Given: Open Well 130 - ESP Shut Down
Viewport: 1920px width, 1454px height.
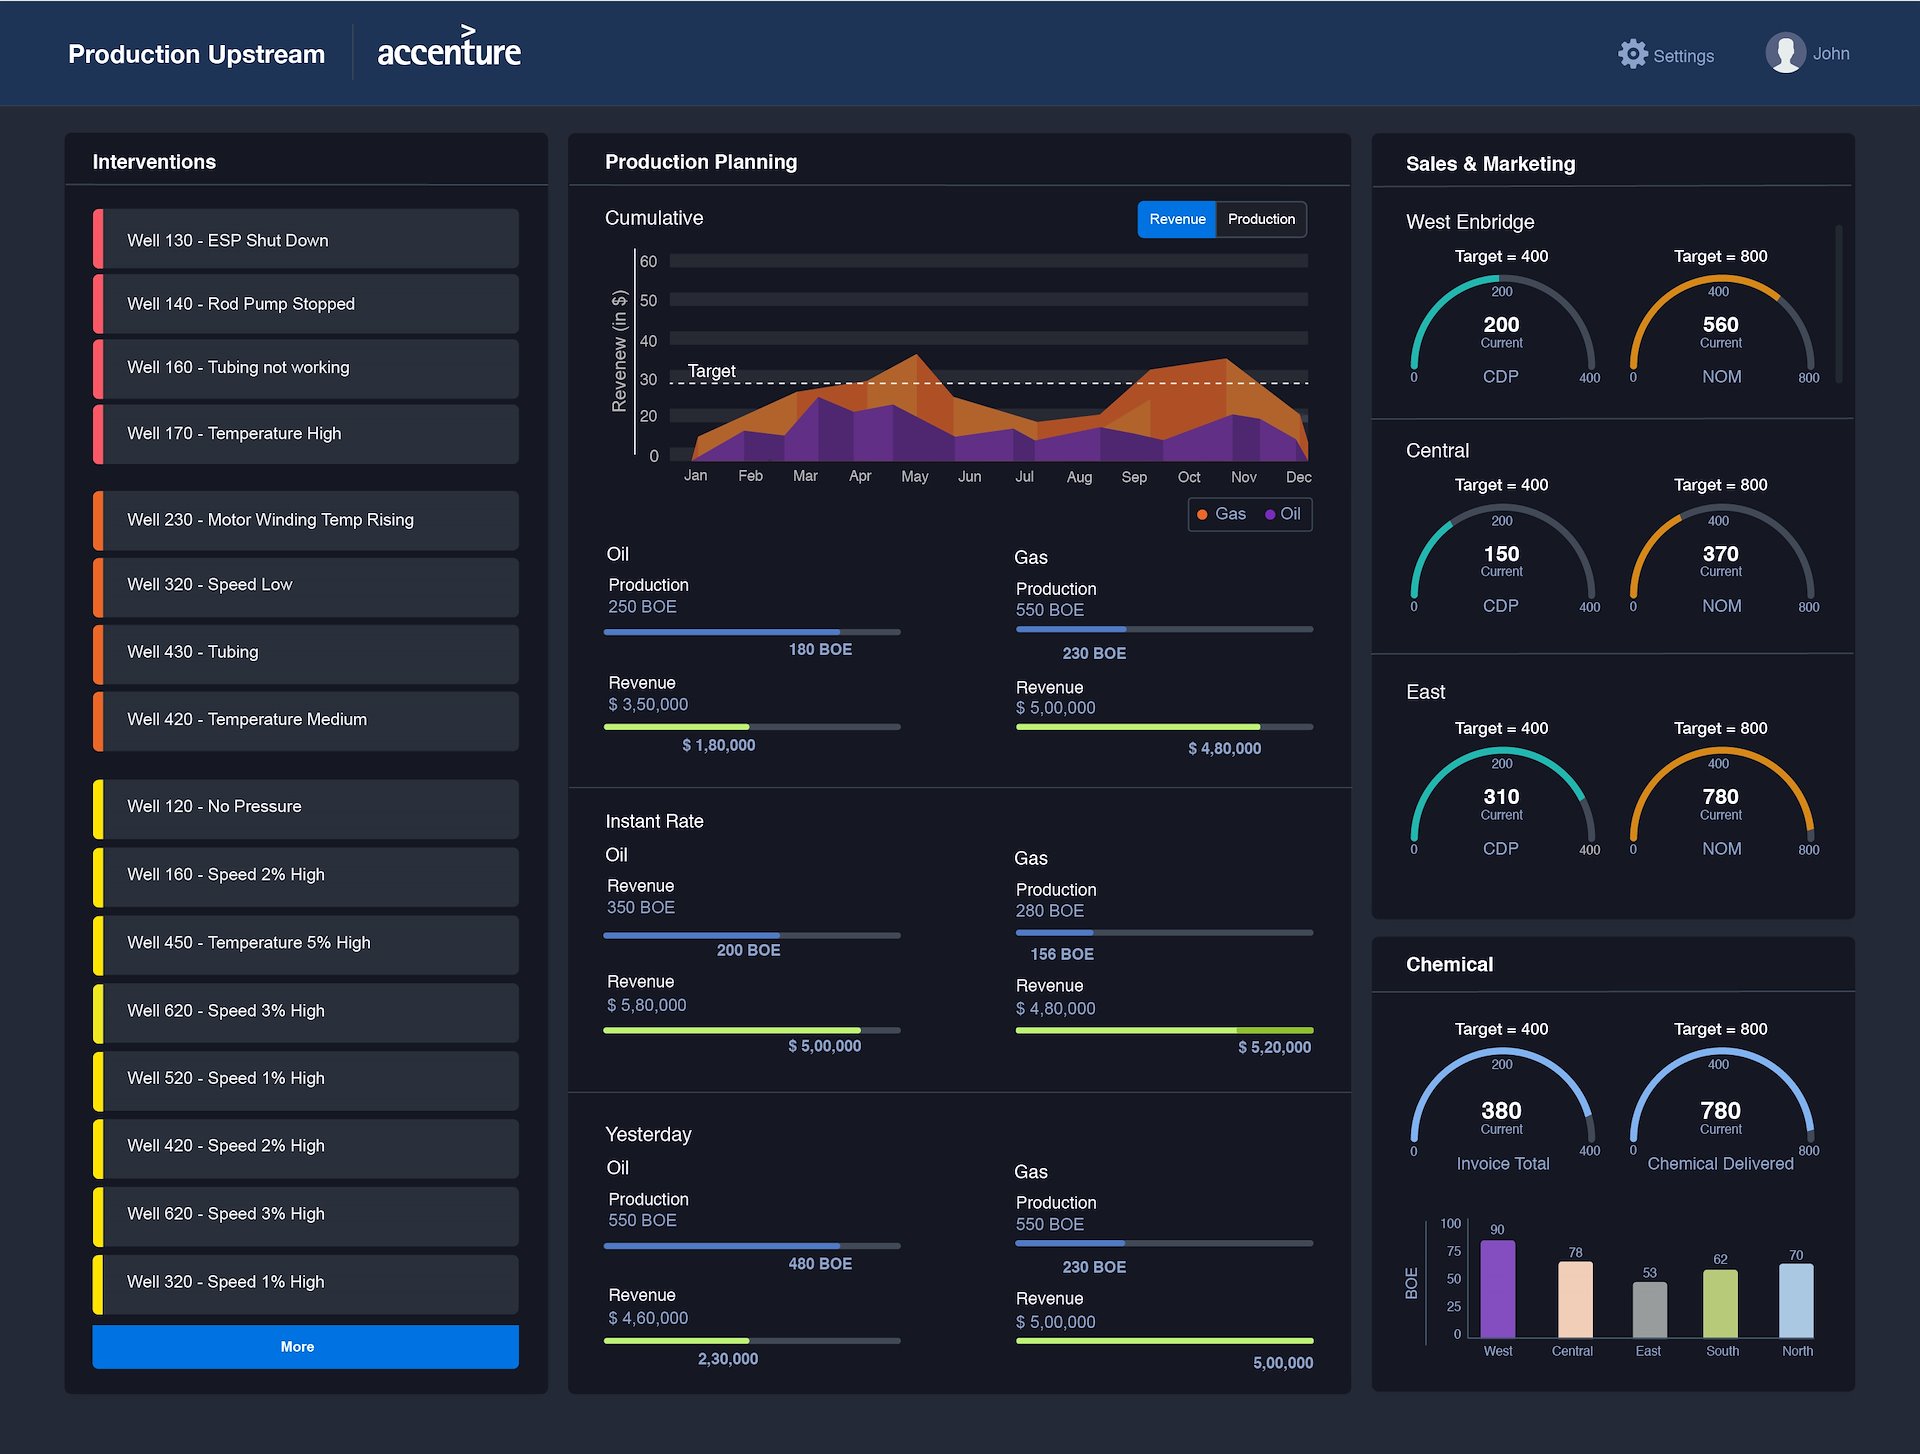Looking at the screenshot, I should (x=306, y=240).
